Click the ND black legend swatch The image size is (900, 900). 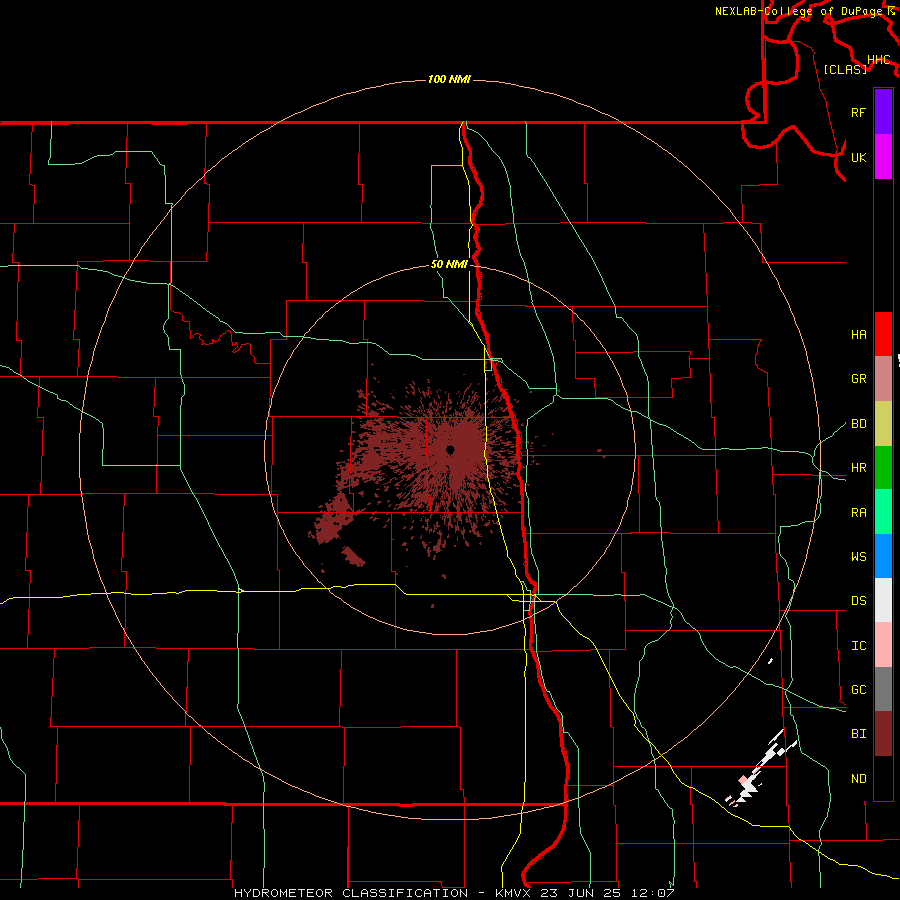(x=883, y=778)
